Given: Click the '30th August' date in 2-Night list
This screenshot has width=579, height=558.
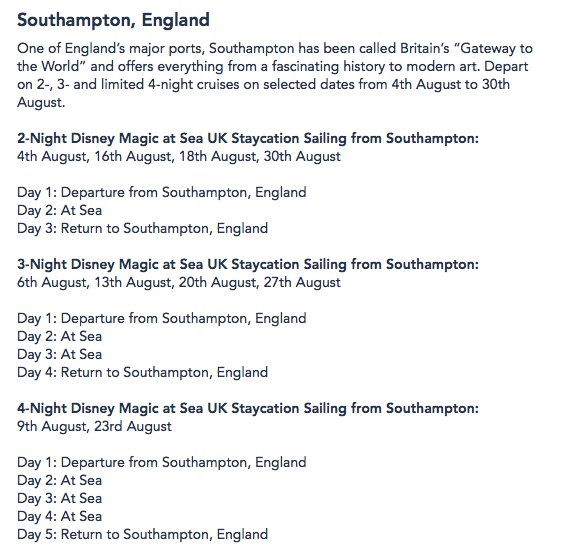Looking at the screenshot, I should [x=302, y=157].
